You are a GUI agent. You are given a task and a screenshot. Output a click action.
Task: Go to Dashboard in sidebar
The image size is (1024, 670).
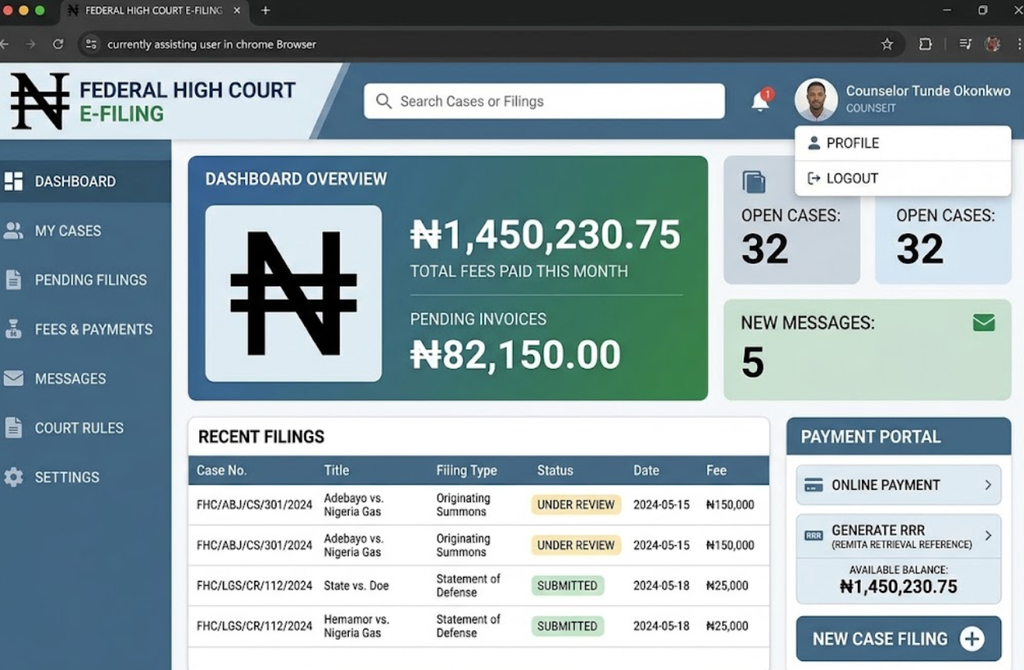coord(86,181)
